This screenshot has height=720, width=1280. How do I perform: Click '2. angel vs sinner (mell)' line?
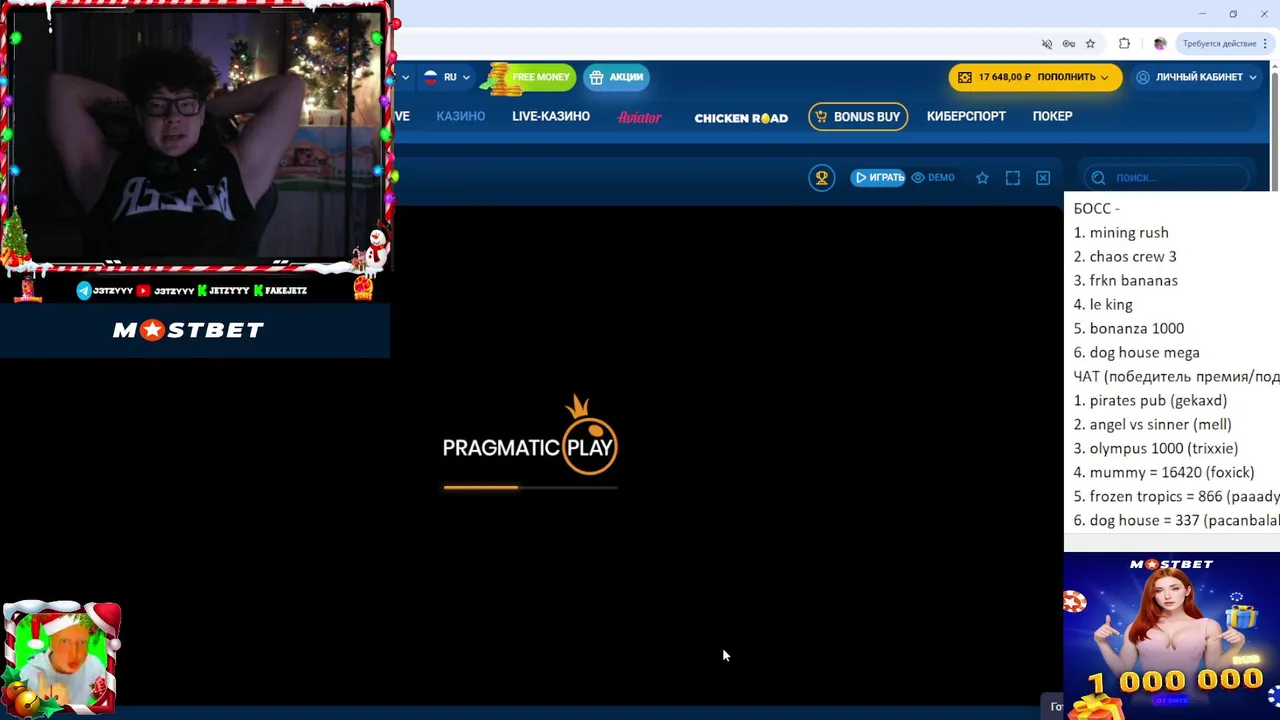click(x=1153, y=424)
